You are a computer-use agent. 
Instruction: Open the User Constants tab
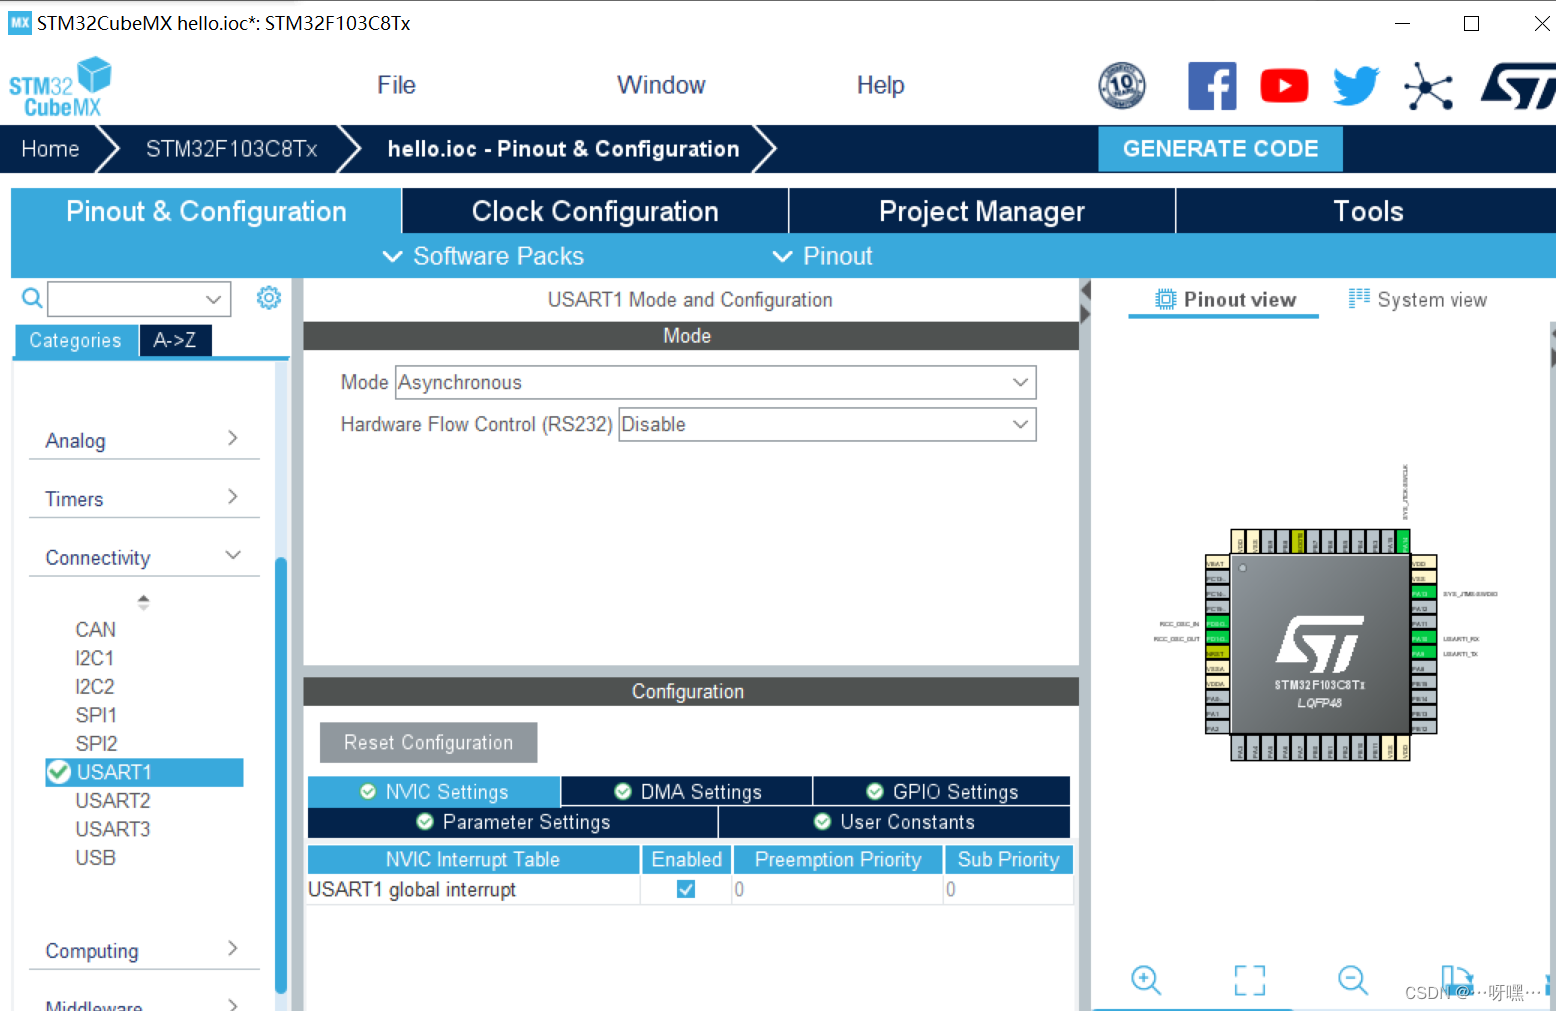(894, 821)
